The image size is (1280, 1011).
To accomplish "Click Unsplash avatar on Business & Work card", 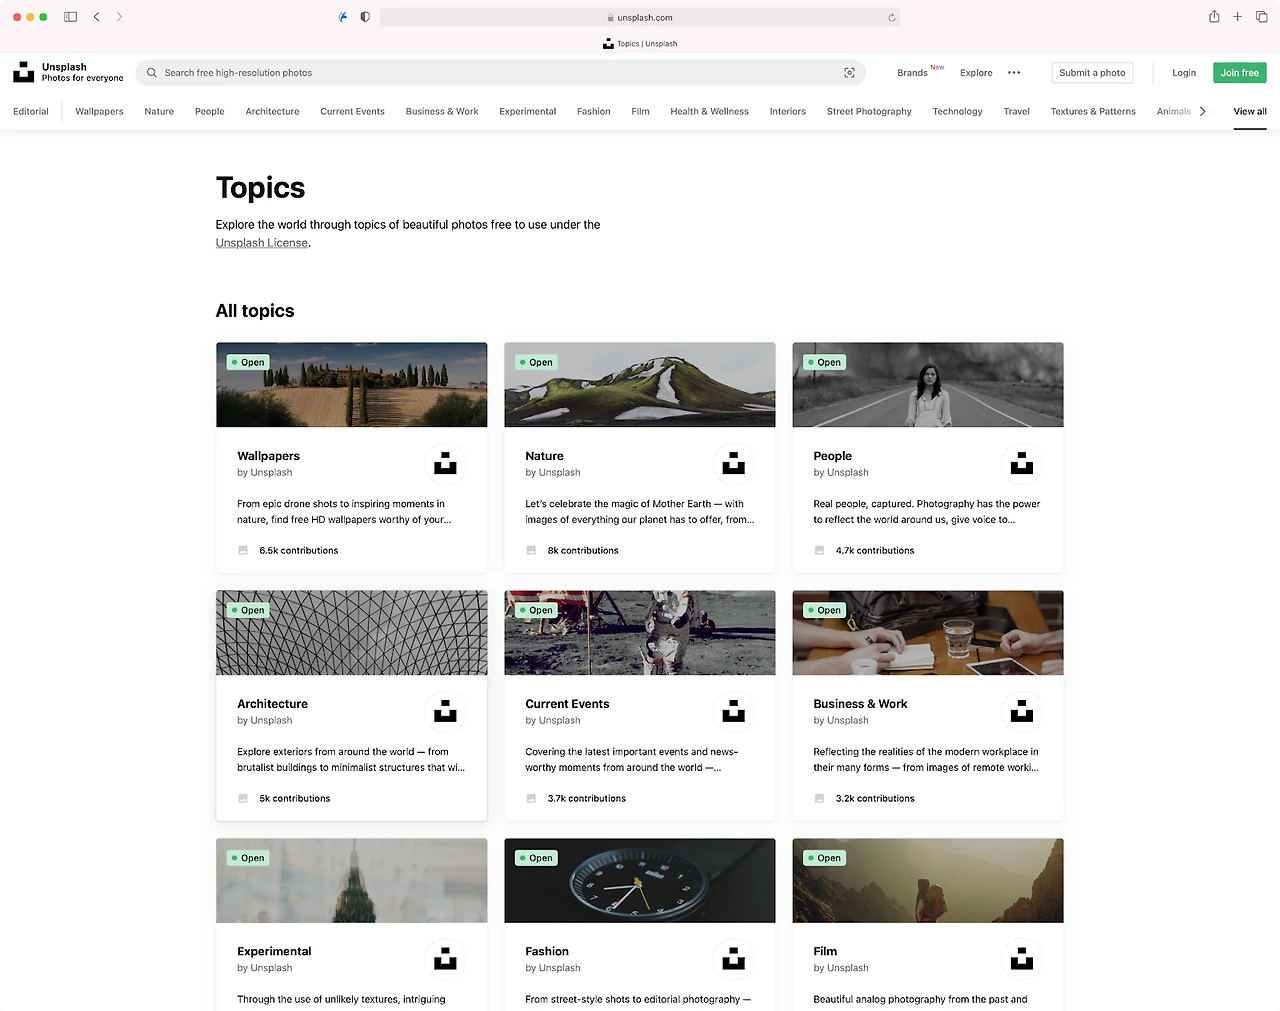I will pos(1022,712).
